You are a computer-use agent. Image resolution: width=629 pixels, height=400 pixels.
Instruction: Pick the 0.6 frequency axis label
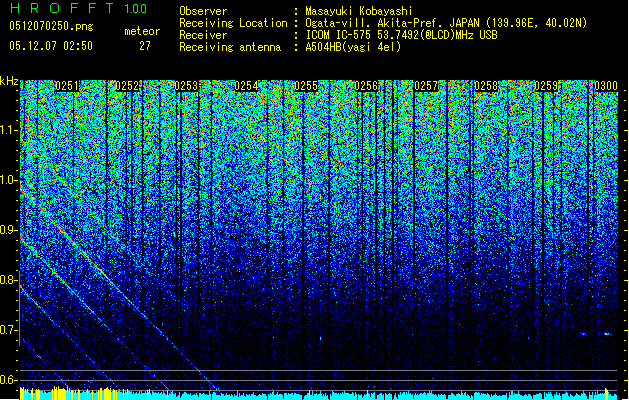point(8,380)
